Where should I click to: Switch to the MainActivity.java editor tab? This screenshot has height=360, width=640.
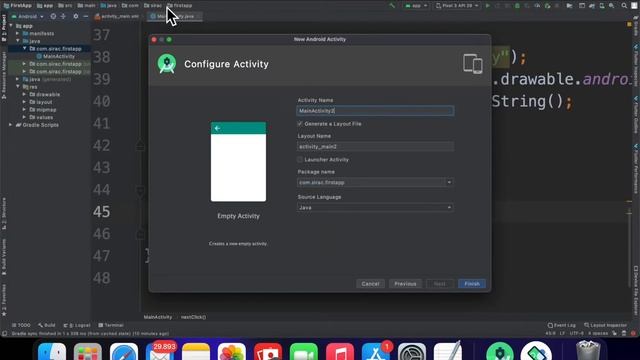click(x=176, y=16)
